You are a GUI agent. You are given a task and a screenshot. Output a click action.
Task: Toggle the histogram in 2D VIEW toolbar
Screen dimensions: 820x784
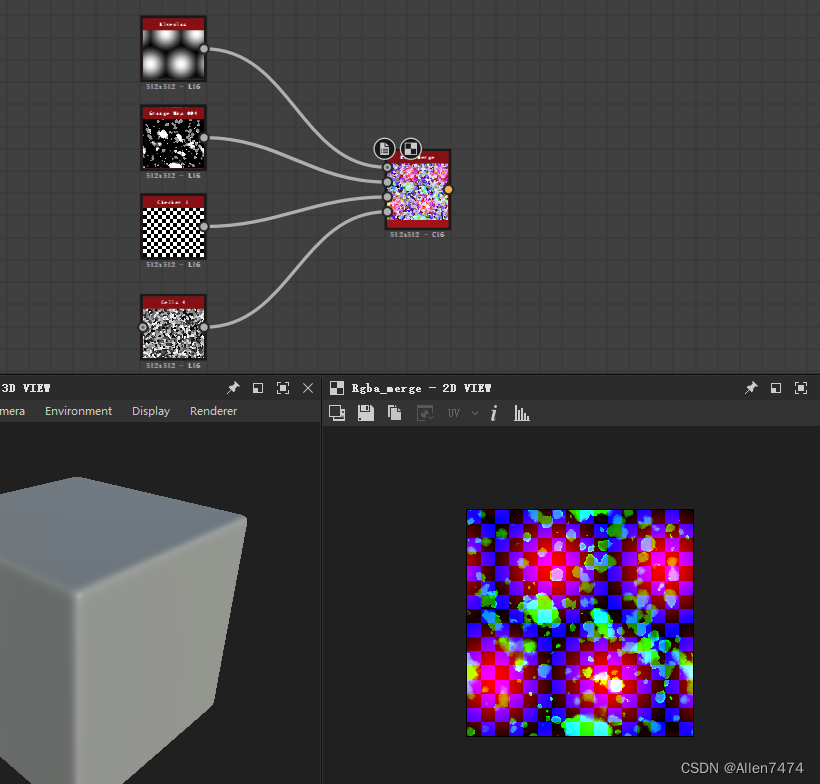[521, 413]
